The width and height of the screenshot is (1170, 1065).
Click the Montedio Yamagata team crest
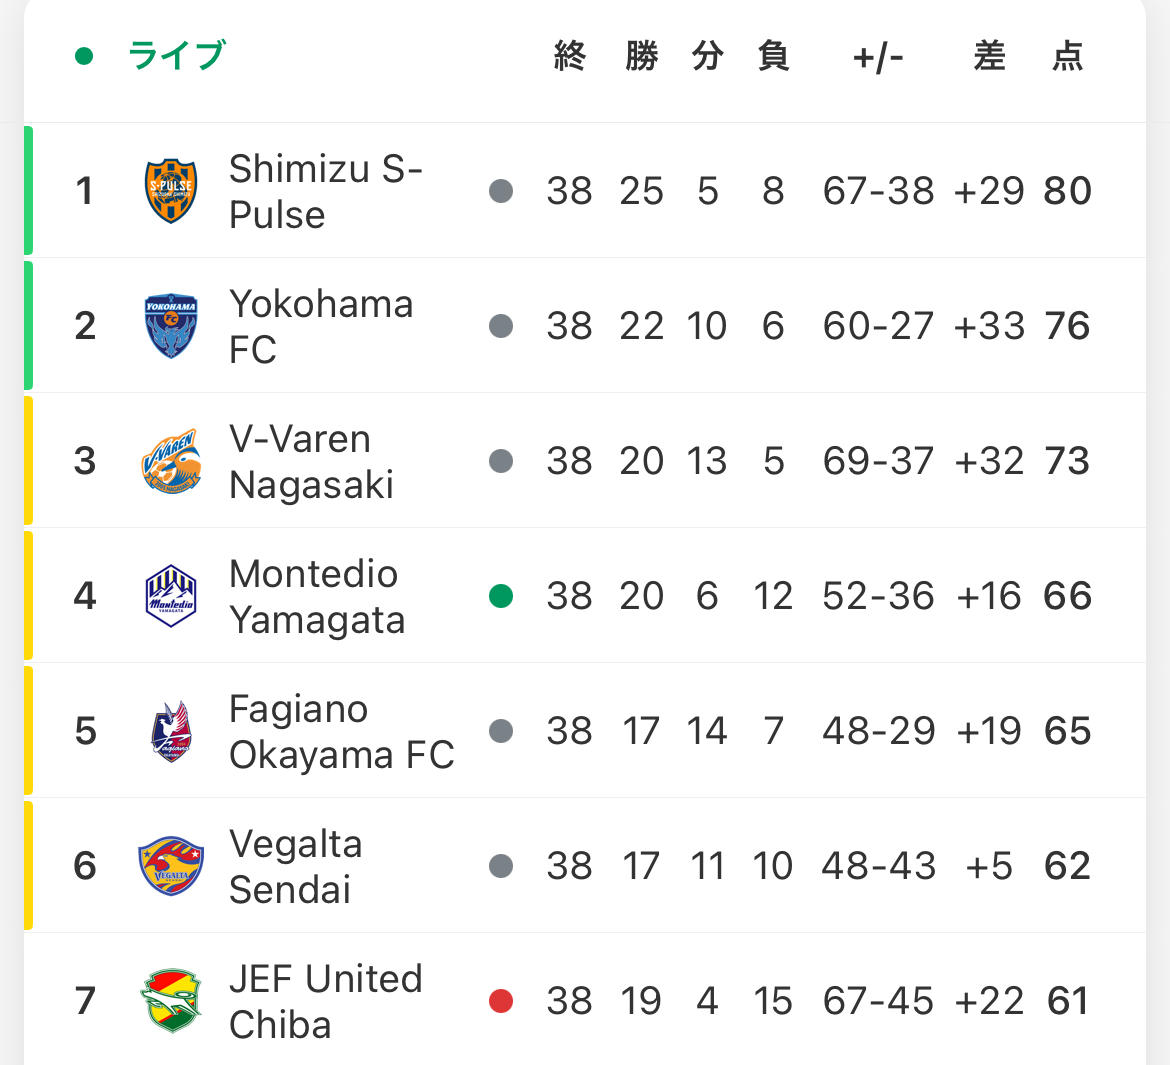171,596
